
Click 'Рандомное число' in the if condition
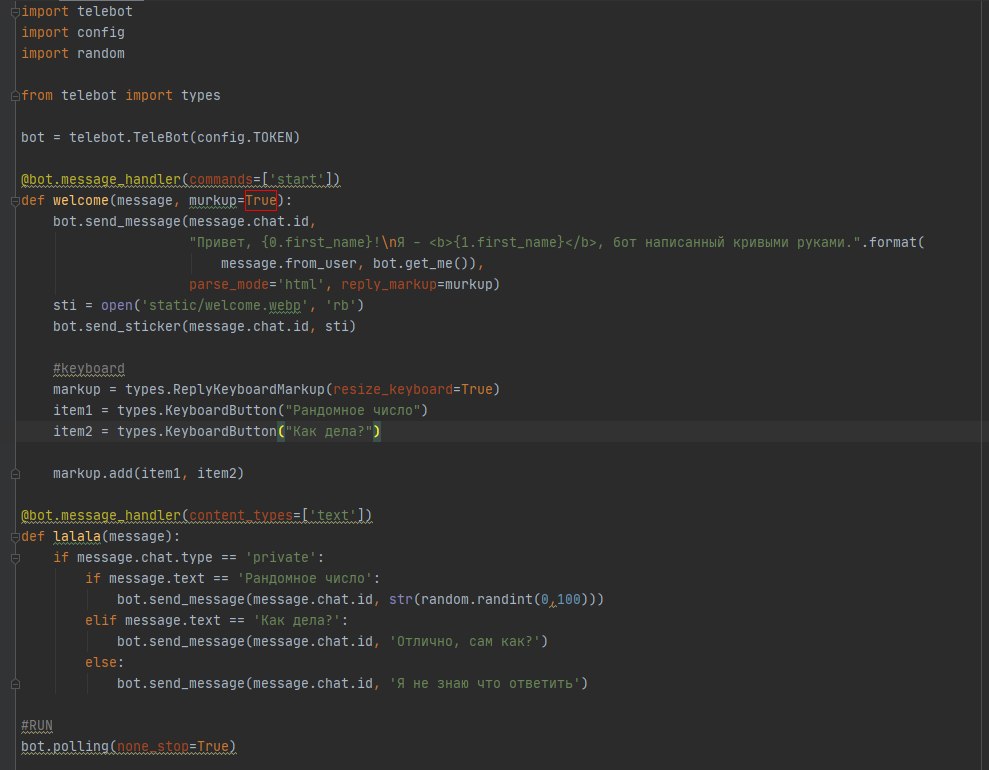coord(305,578)
